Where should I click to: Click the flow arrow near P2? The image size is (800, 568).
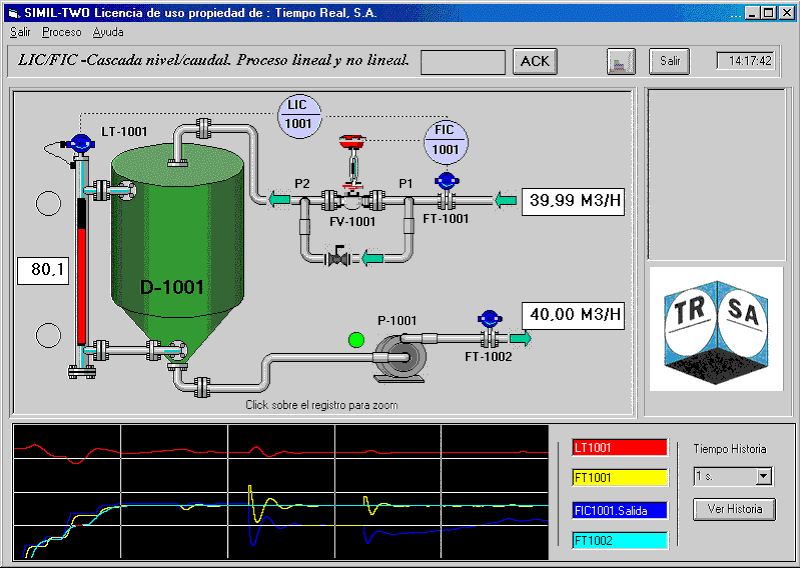pos(280,199)
